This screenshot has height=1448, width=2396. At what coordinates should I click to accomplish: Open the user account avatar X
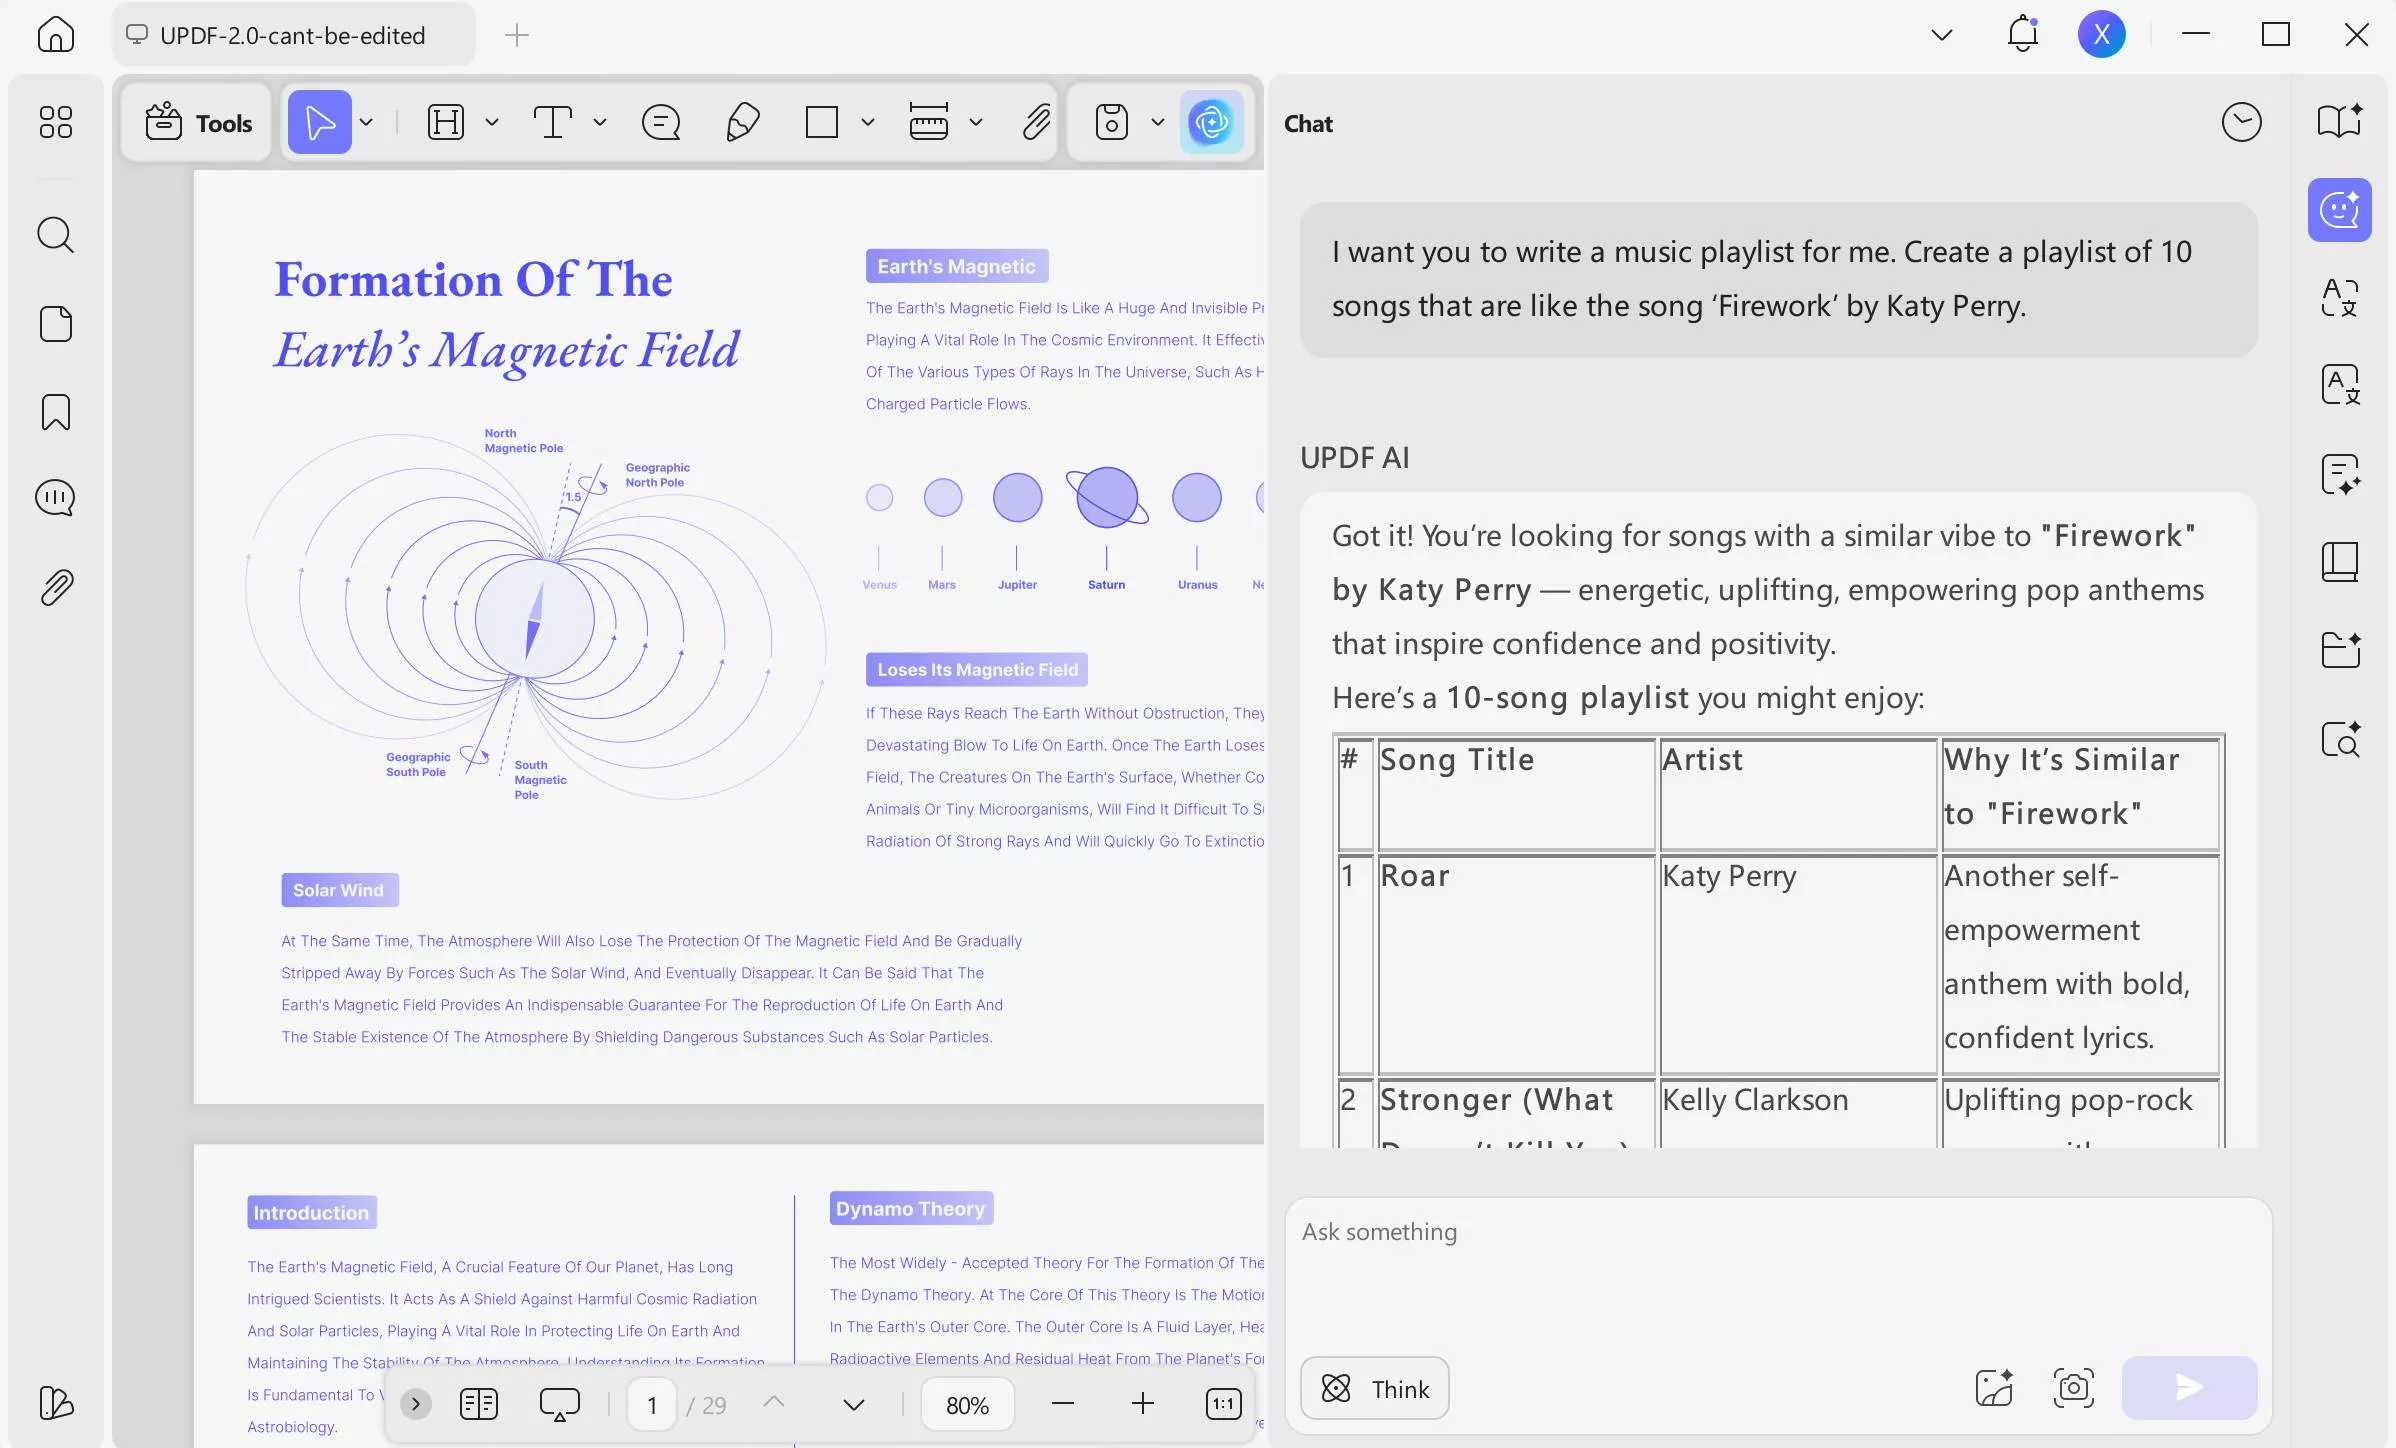click(2101, 34)
